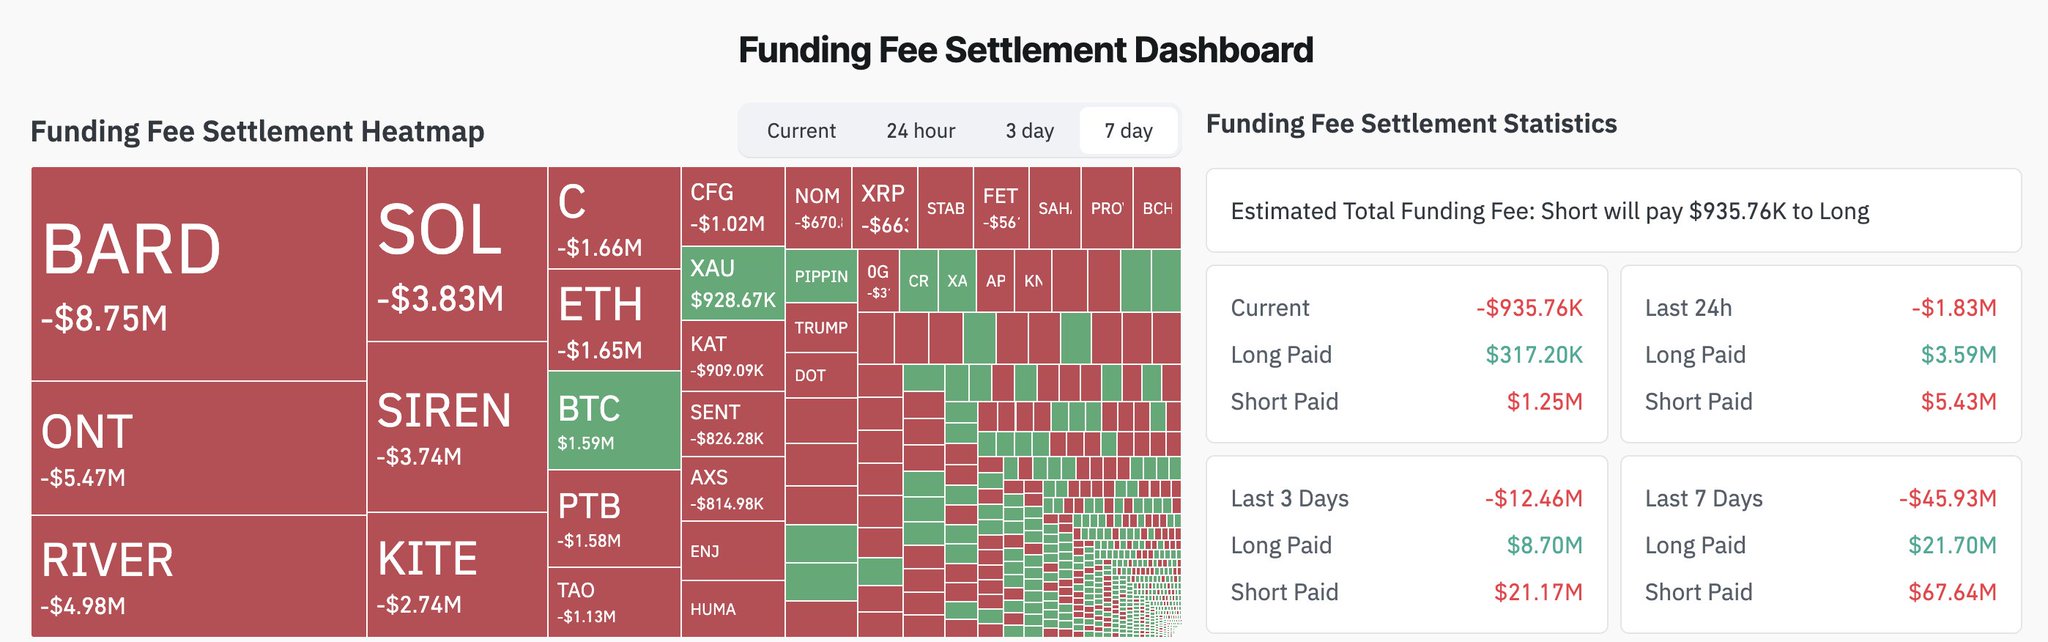
Task: Click the BARD tile in the heatmap
Action: coord(198,274)
